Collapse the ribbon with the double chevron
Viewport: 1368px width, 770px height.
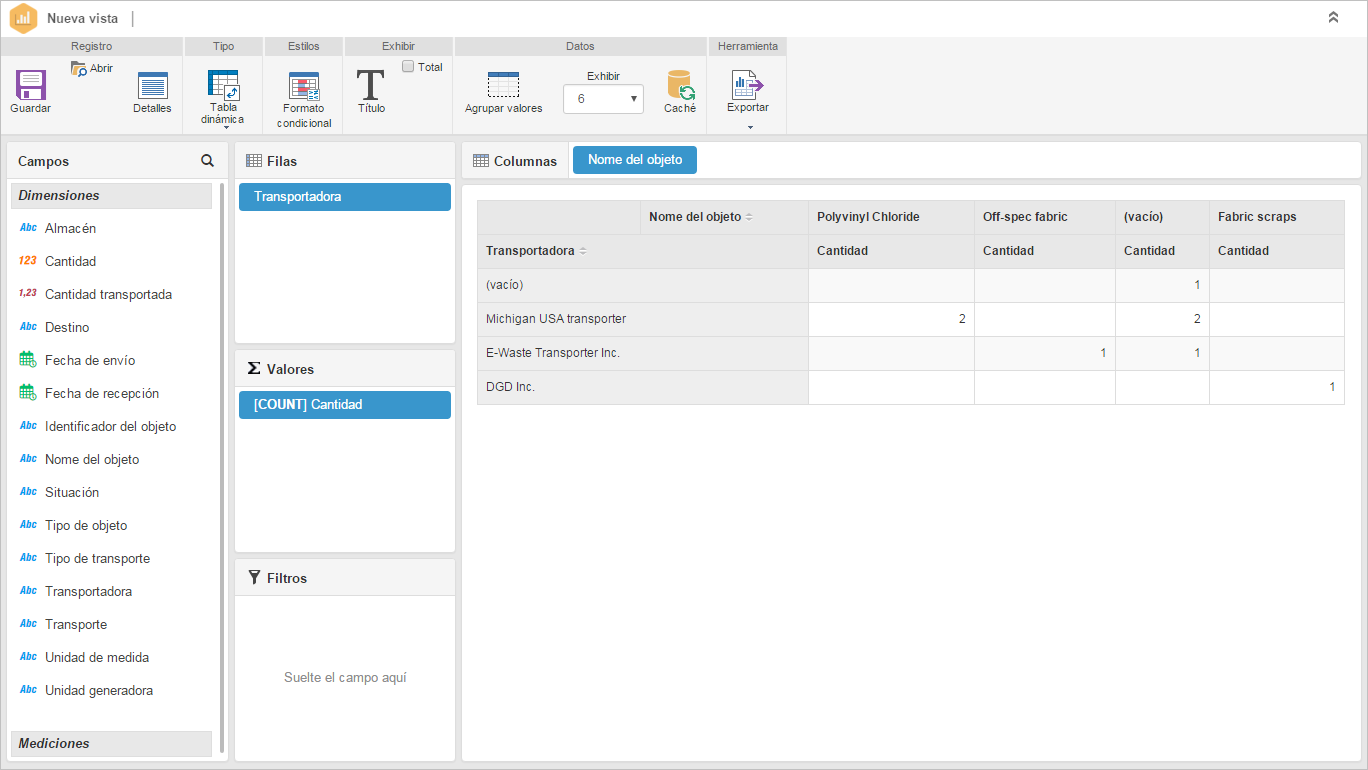coord(1333,17)
